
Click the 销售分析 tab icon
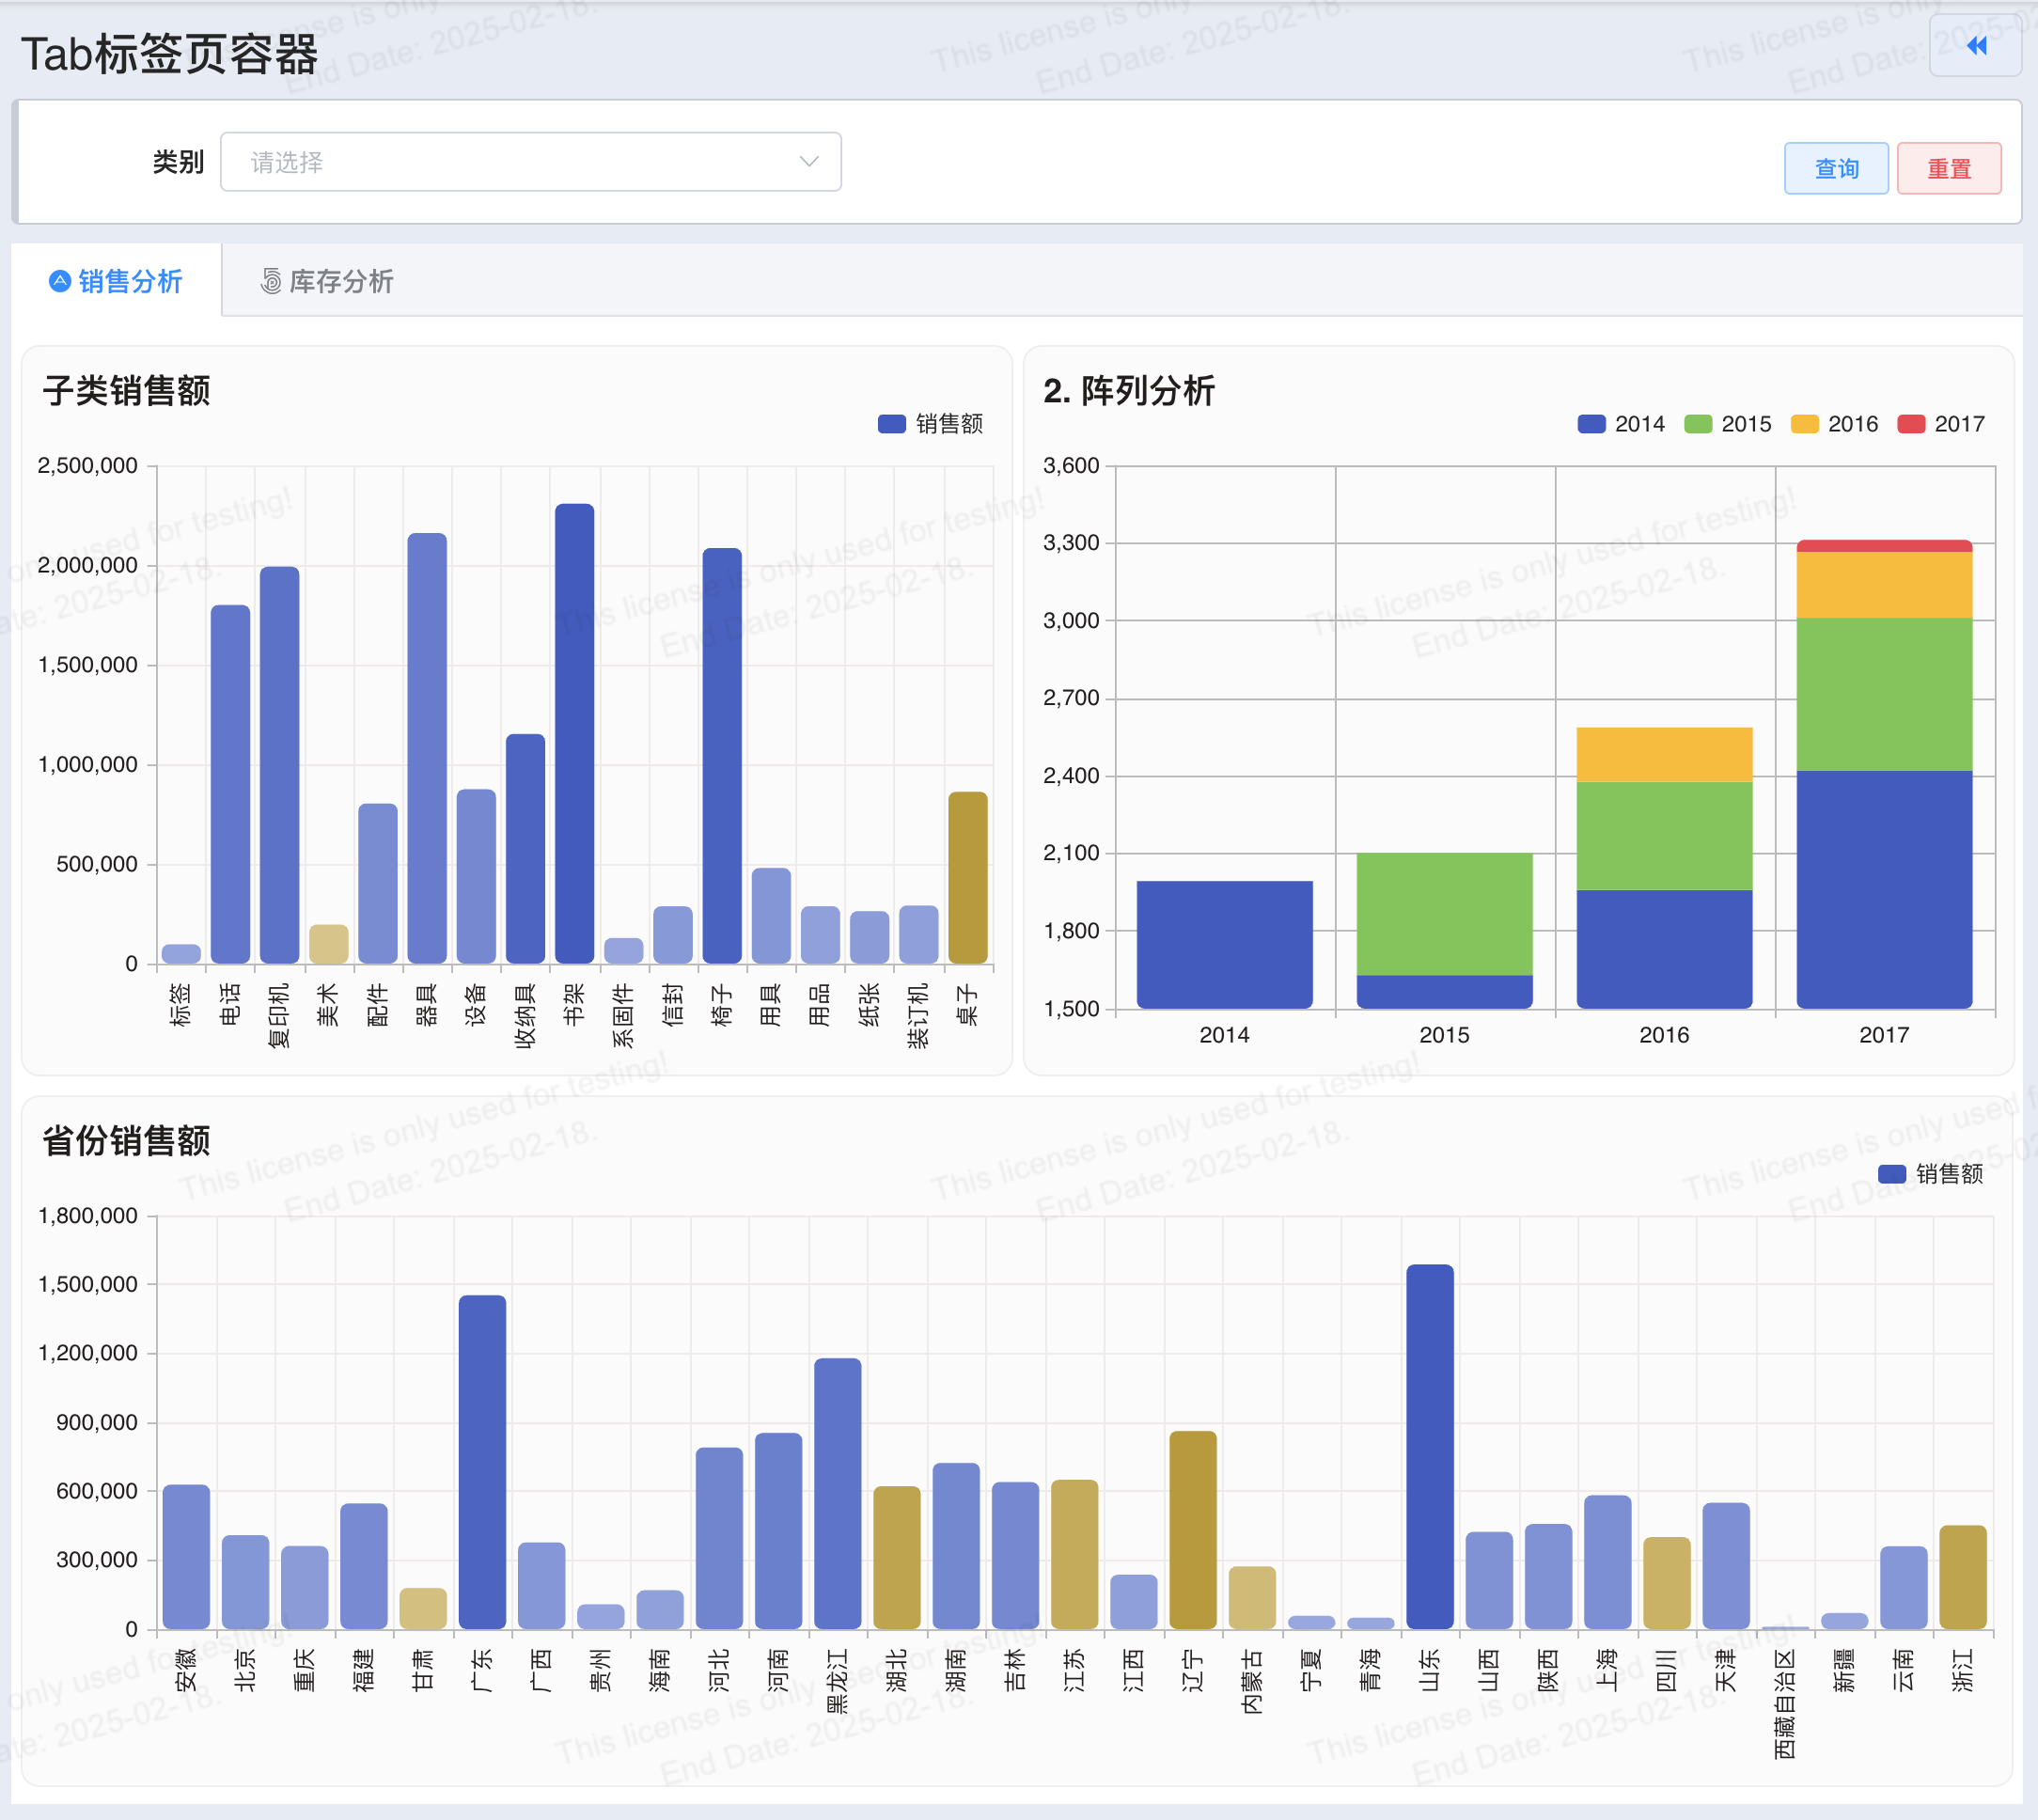(x=60, y=282)
